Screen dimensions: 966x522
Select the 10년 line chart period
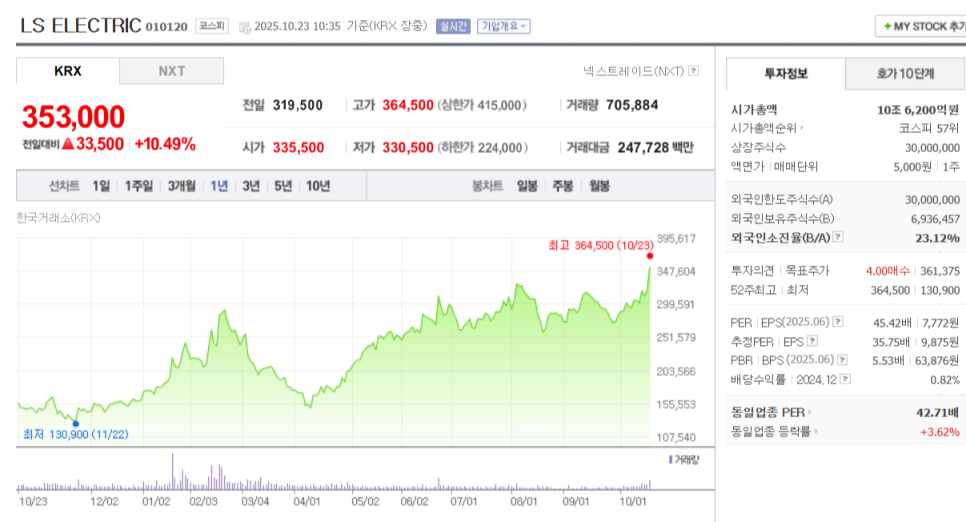point(319,186)
